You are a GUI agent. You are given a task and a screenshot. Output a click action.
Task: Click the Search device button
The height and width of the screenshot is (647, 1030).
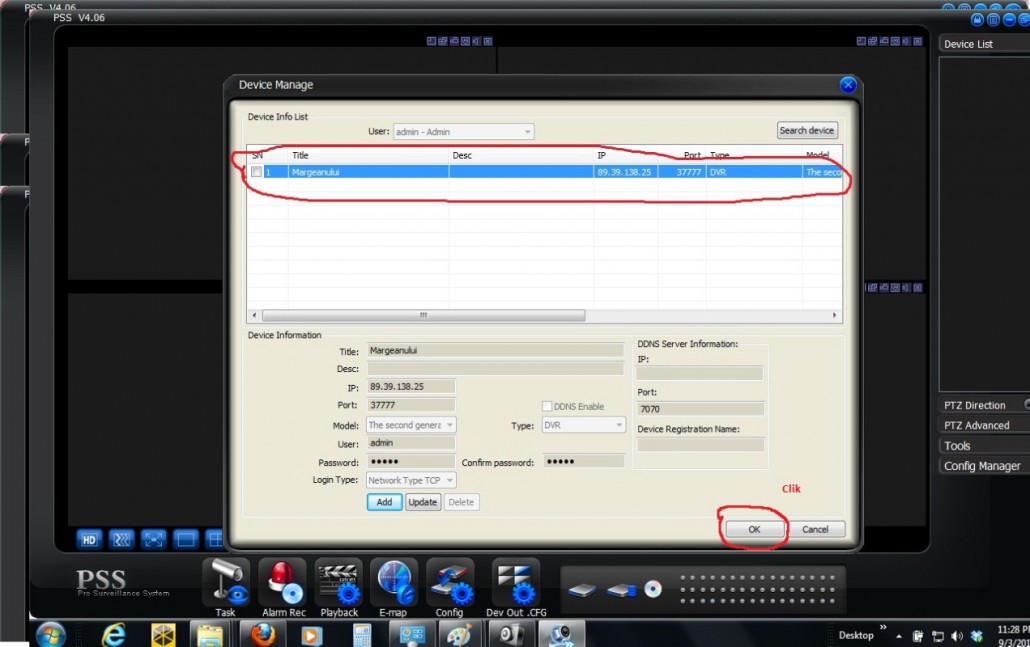tap(807, 131)
